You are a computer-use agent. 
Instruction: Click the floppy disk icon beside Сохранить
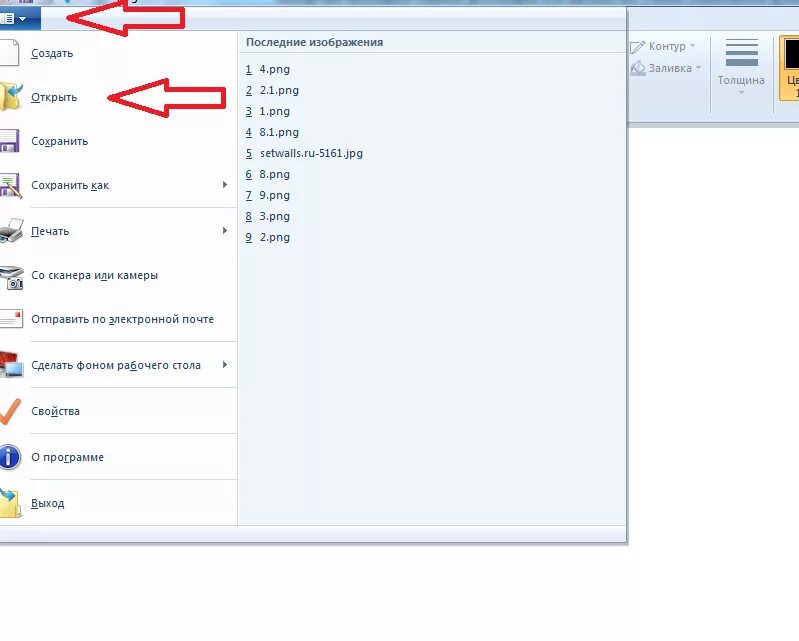[10, 141]
